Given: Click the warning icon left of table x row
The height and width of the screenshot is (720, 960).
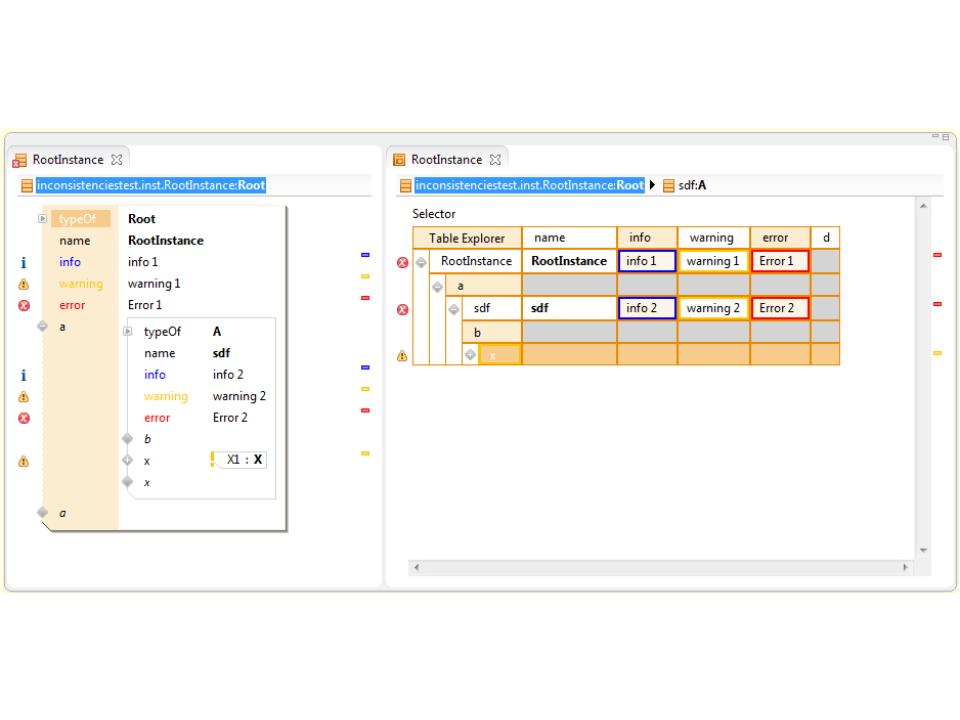Looking at the screenshot, I should 402,355.
